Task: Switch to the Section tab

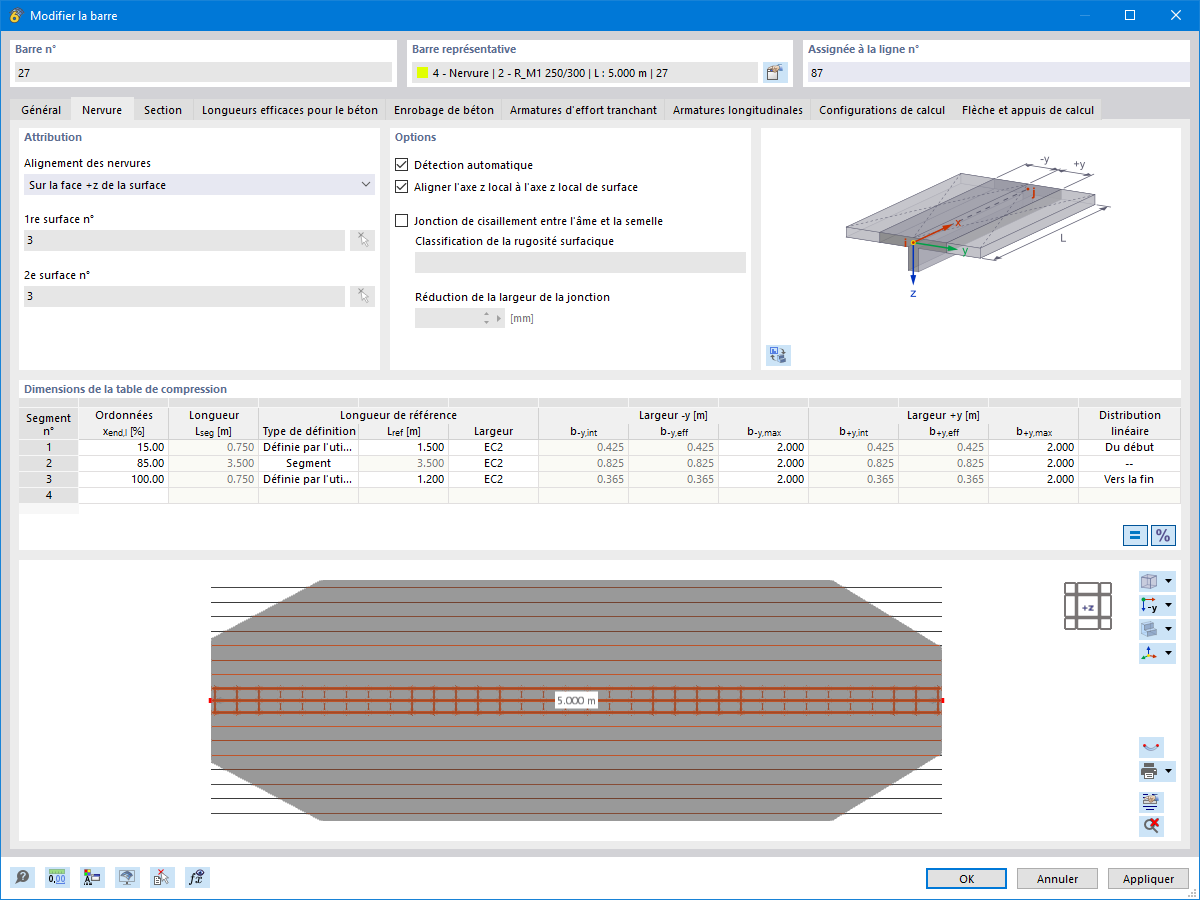Action: tap(163, 110)
